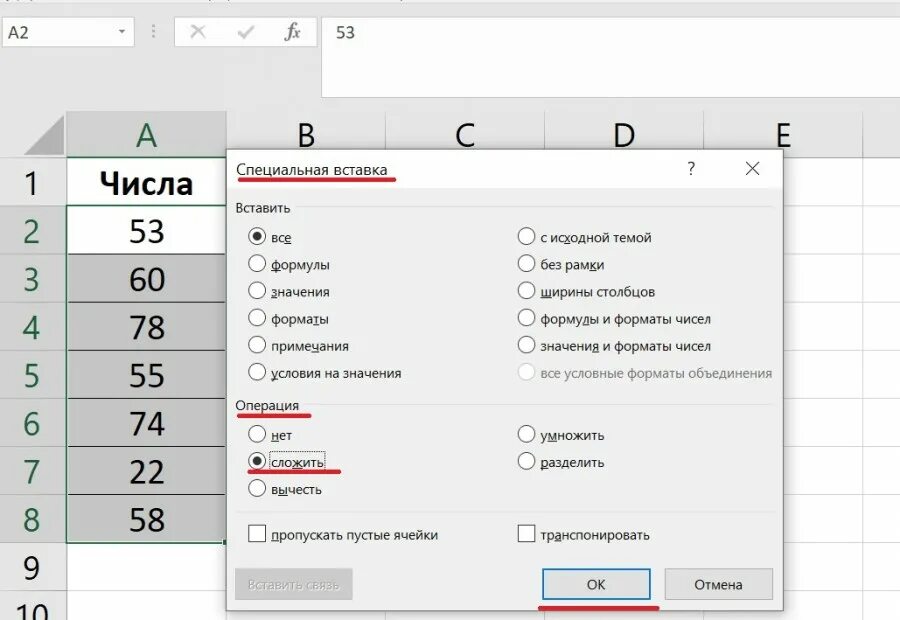900x620 pixels.
Task: Enable транспонировать checkbox
Action: [584, 534]
